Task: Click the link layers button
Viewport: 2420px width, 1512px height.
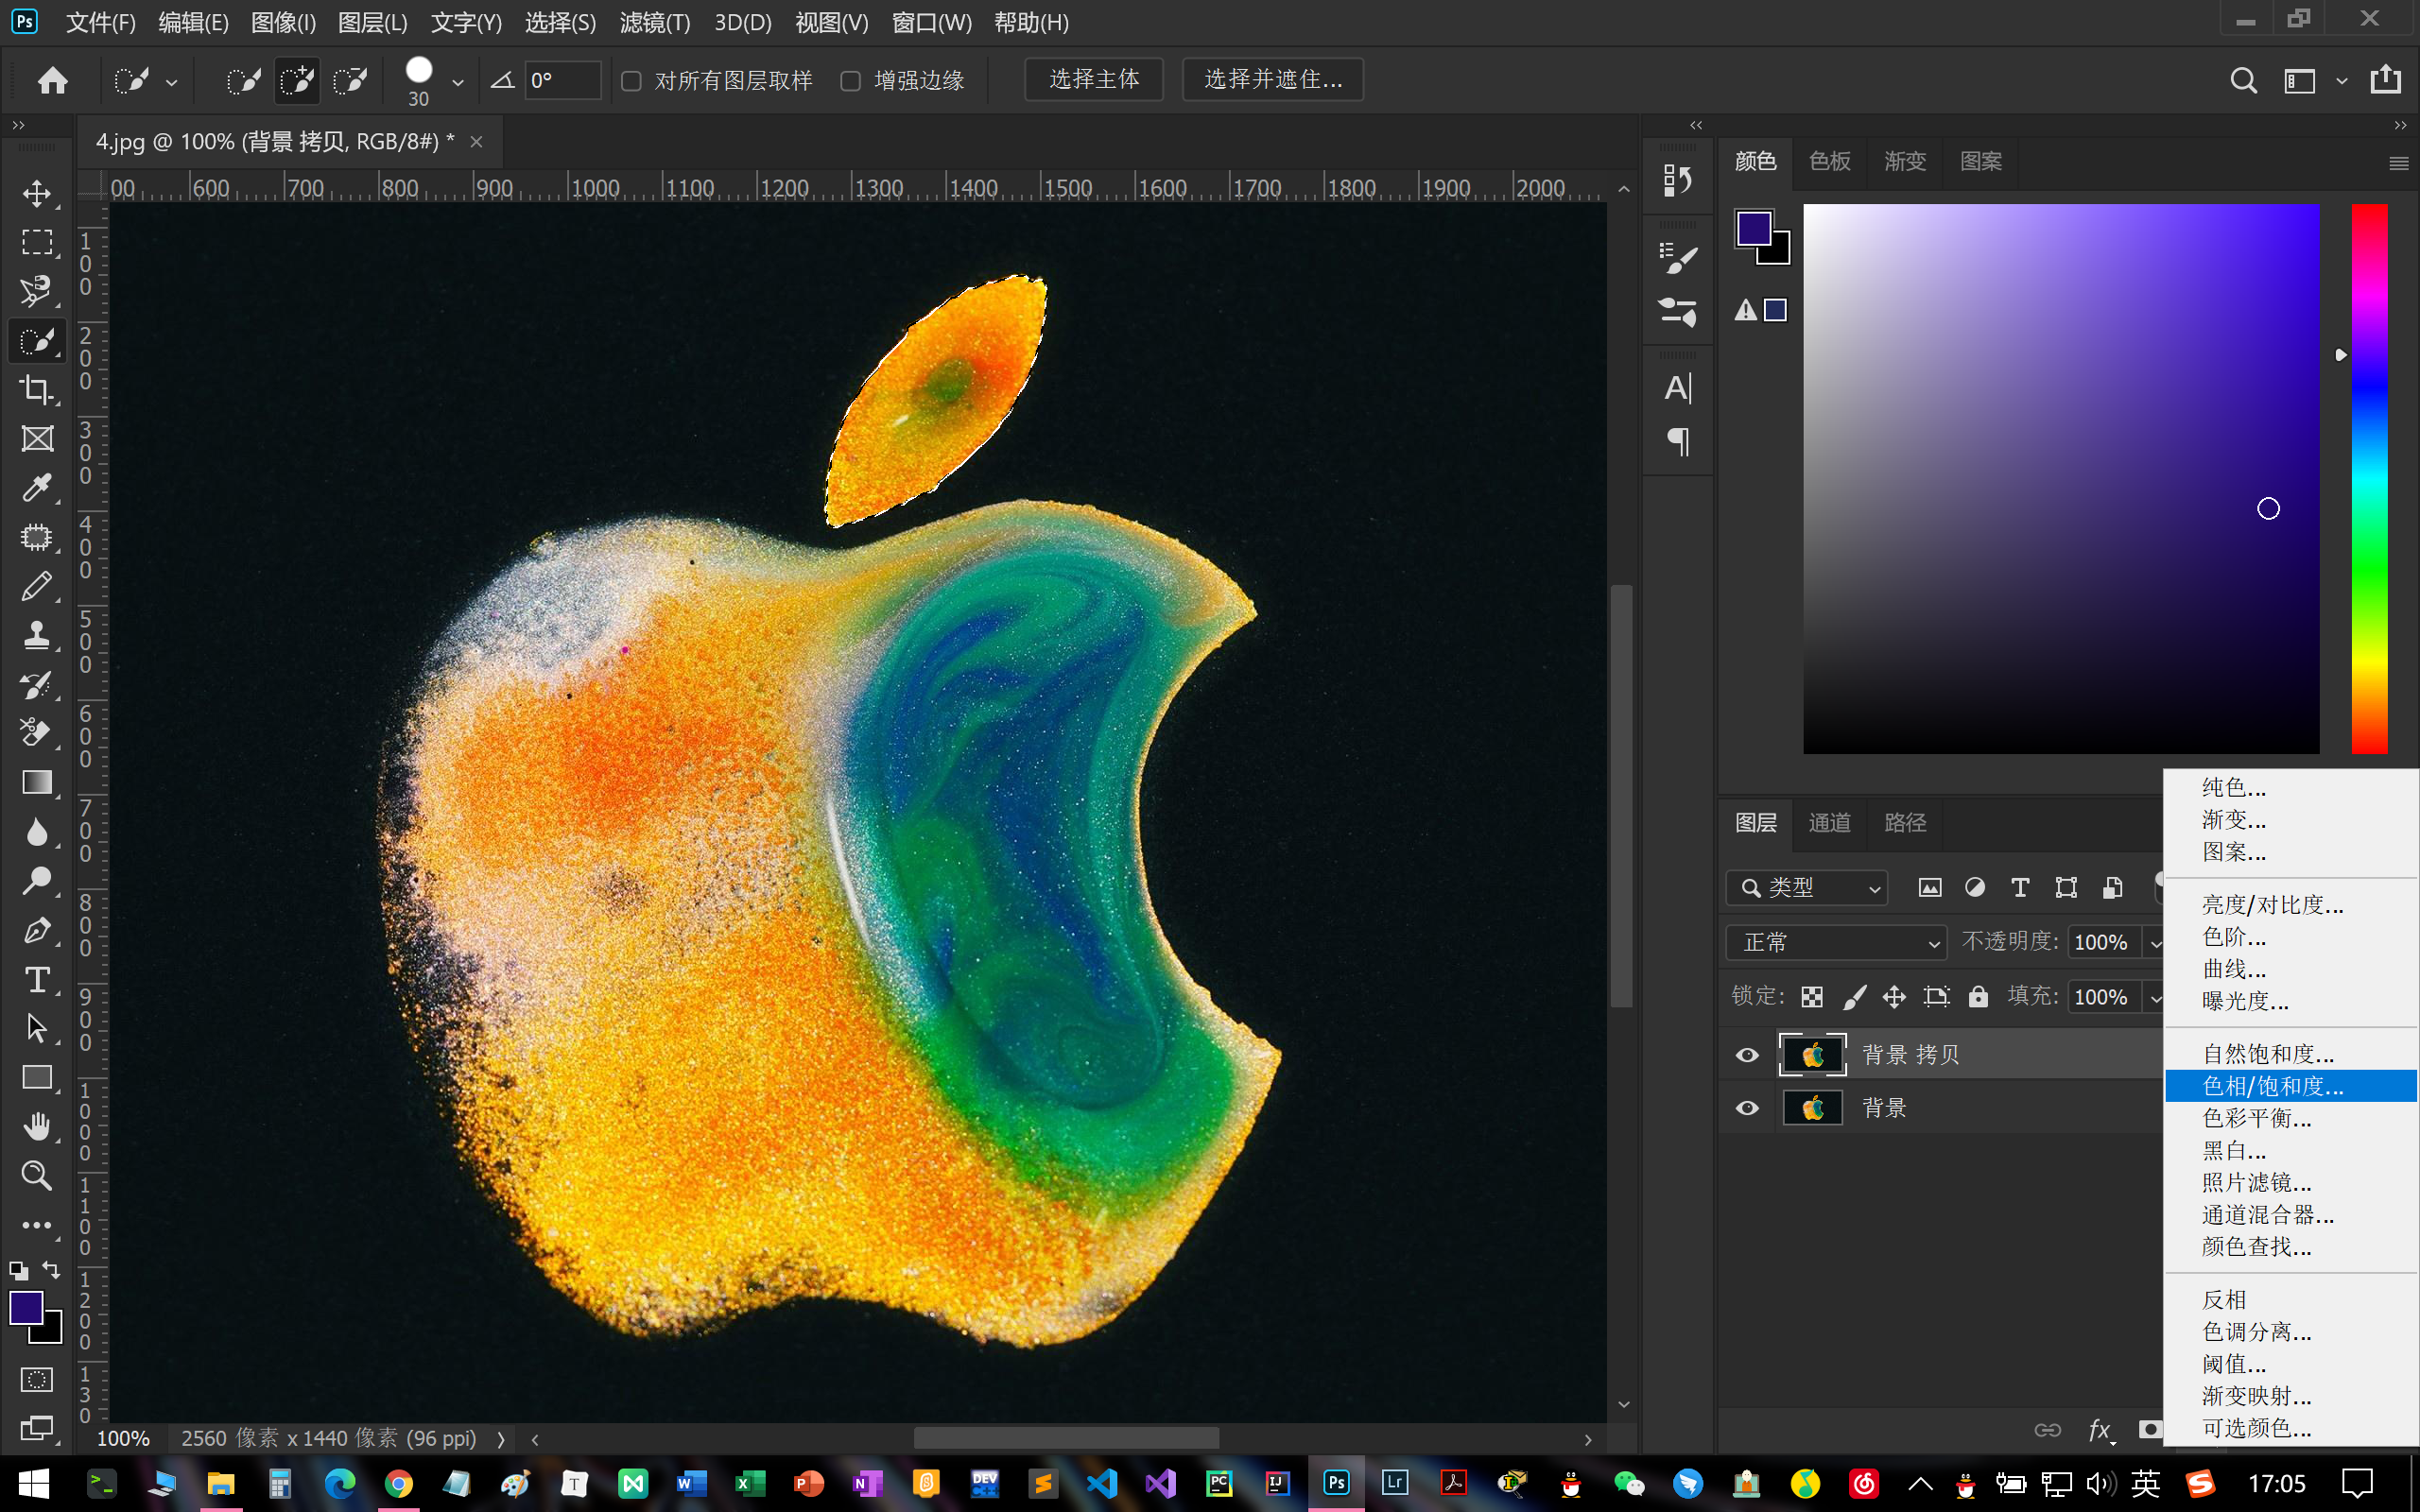Action: point(2047,1430)
